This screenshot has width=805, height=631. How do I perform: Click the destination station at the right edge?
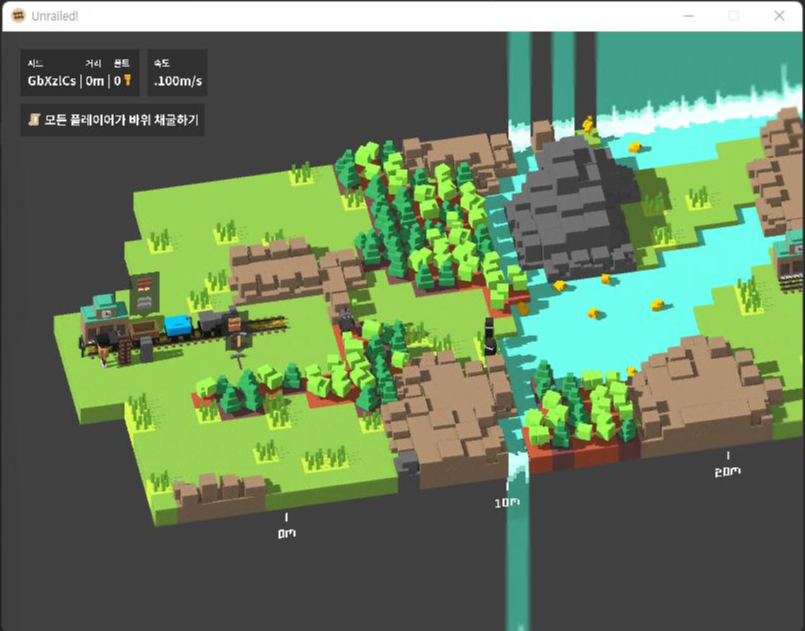(x=789, y=262)
